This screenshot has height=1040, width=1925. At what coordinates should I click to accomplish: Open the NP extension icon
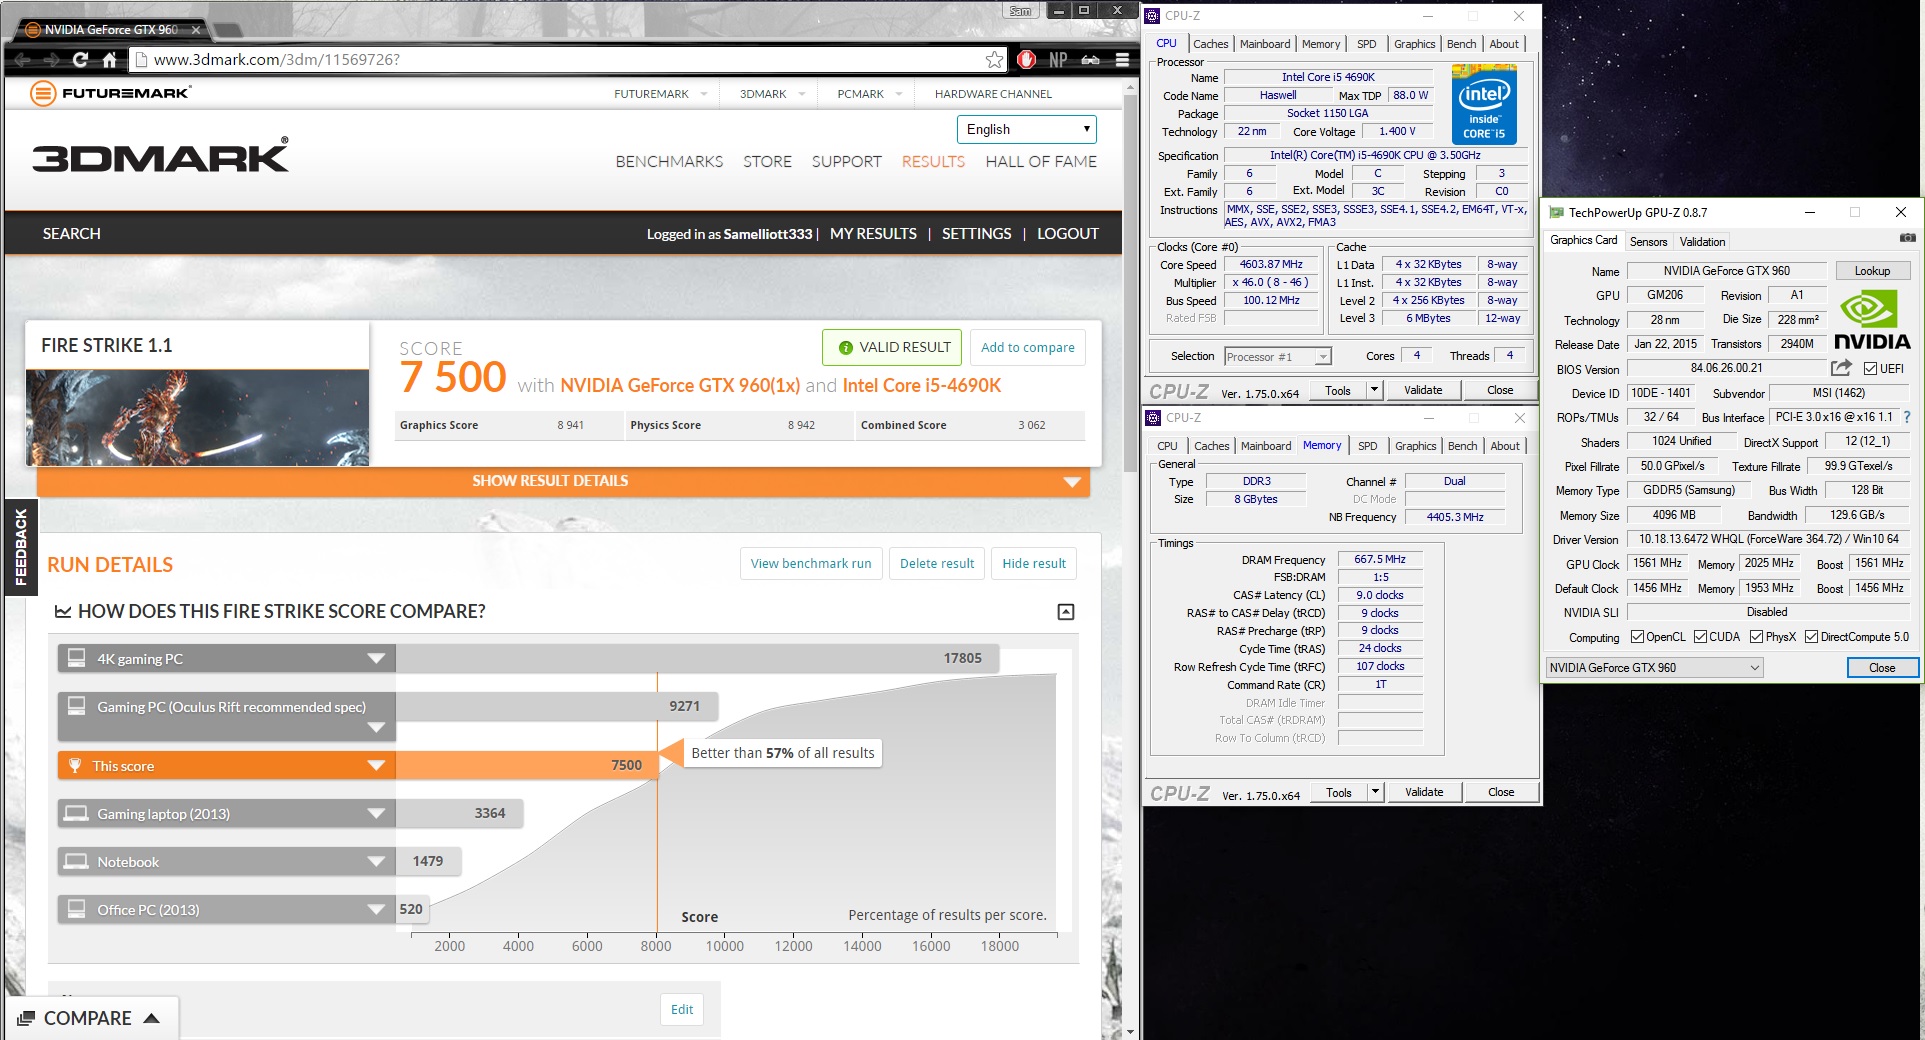(1058, 60)
